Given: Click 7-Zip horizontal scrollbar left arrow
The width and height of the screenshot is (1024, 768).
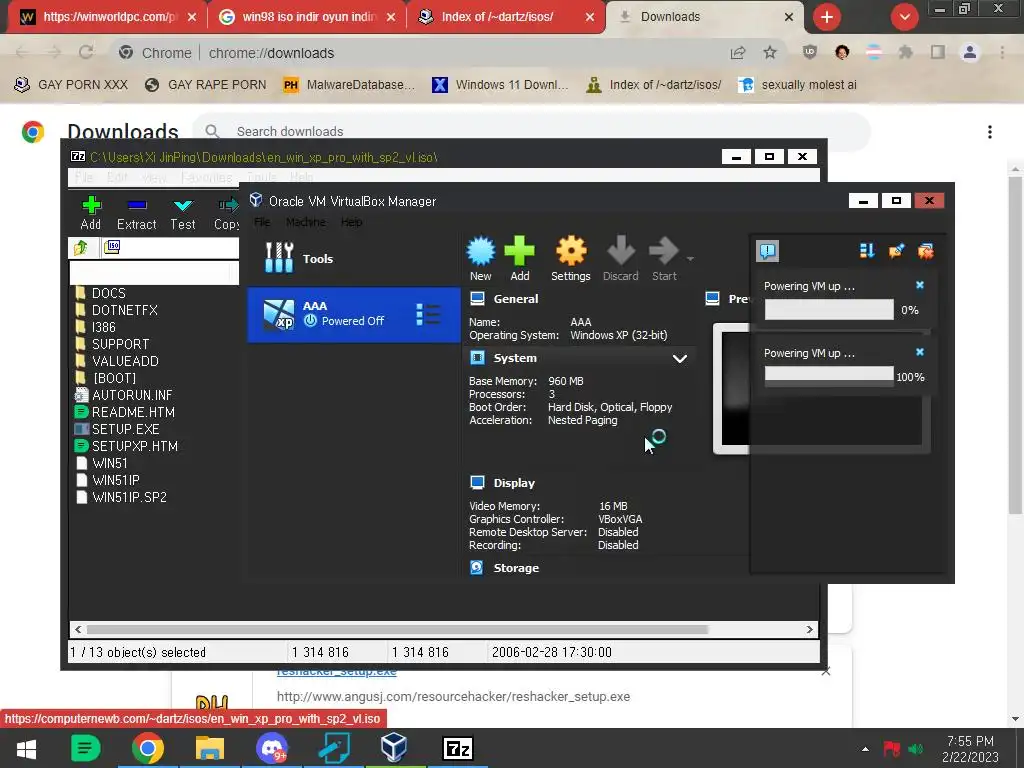Looking at the screenshot, I should pos(78,630).
